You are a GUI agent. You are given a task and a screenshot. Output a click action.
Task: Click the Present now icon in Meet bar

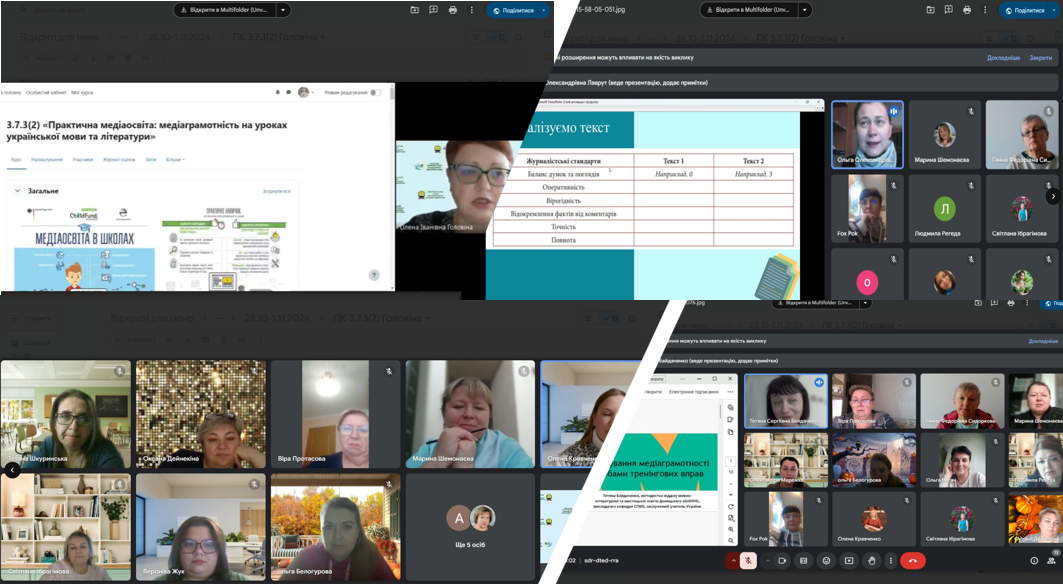tap(849, 560)
